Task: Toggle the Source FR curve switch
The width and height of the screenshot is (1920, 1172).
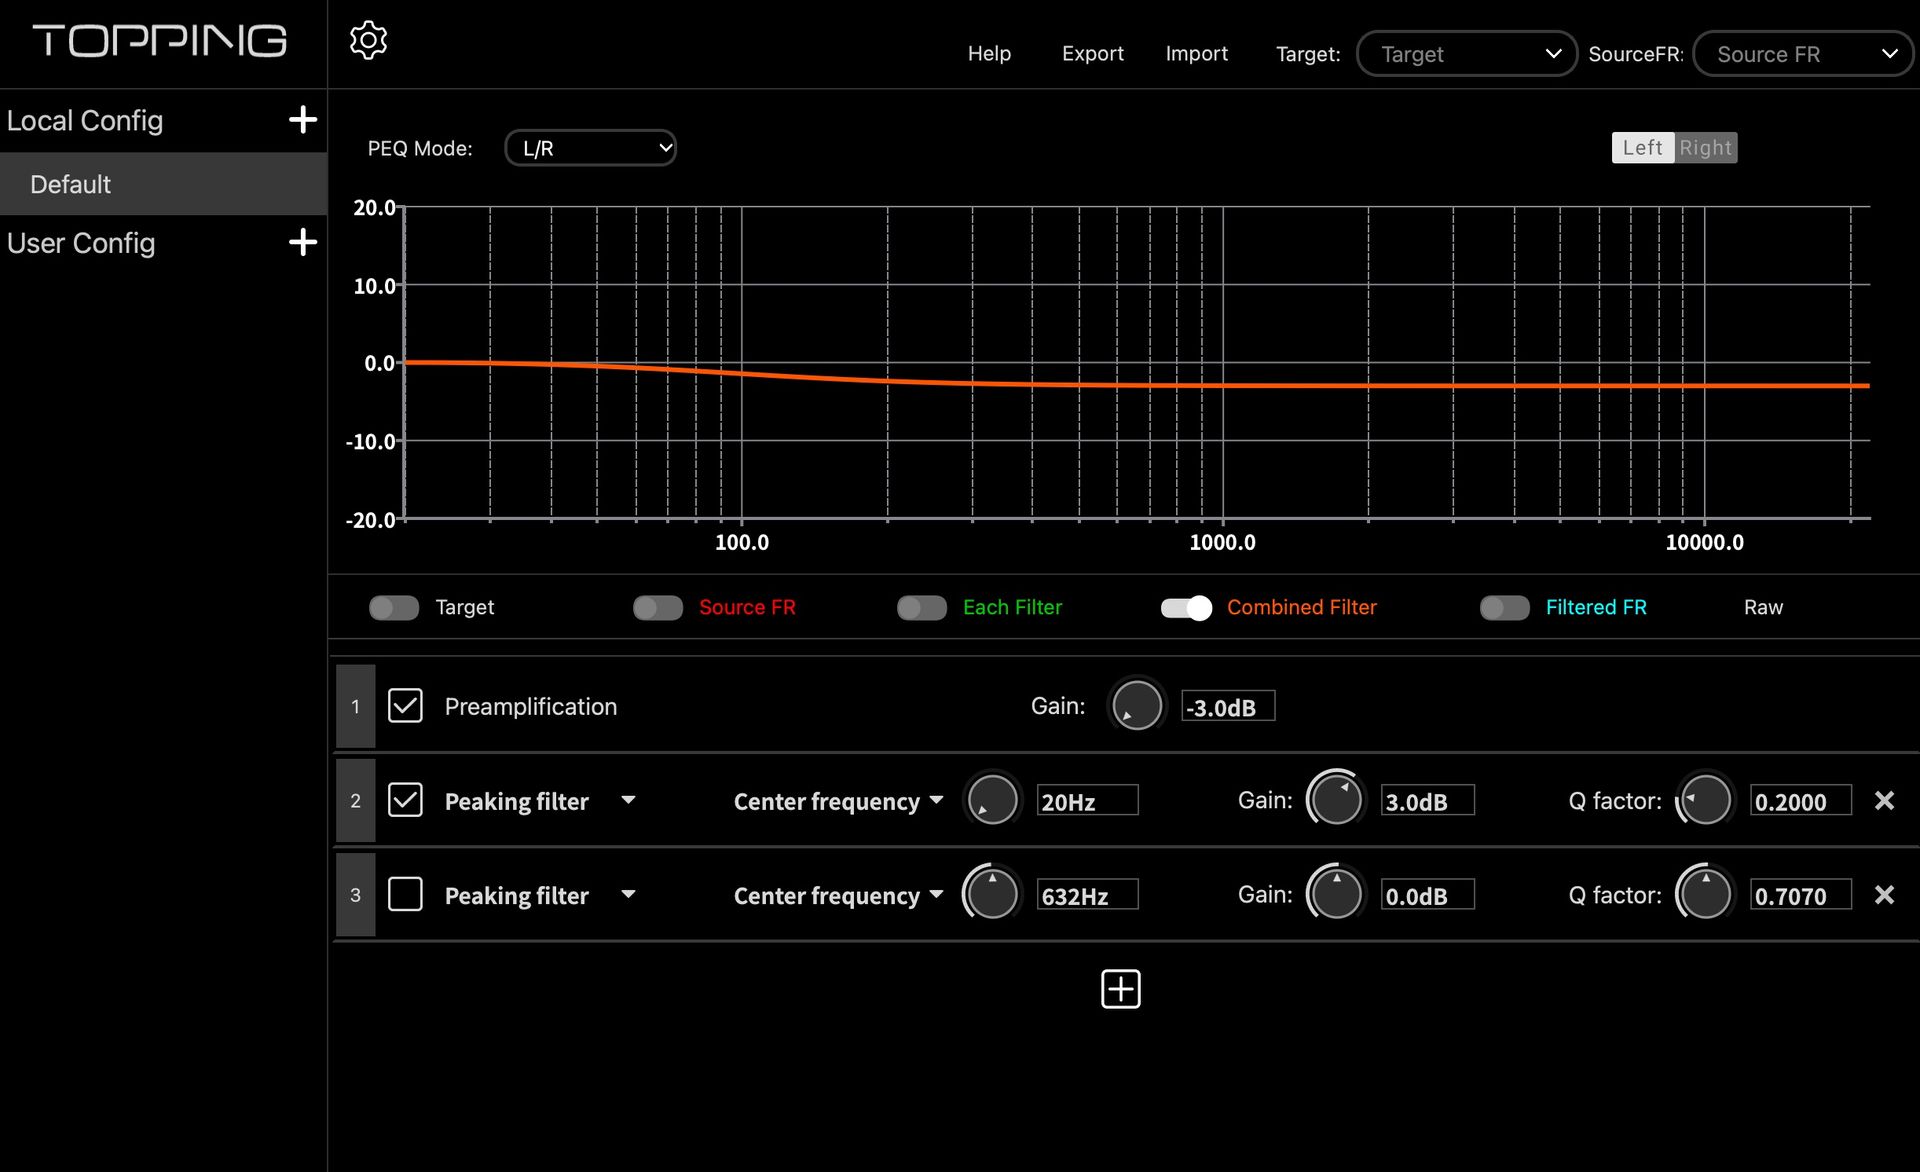Action: click(x=658, y=607)
